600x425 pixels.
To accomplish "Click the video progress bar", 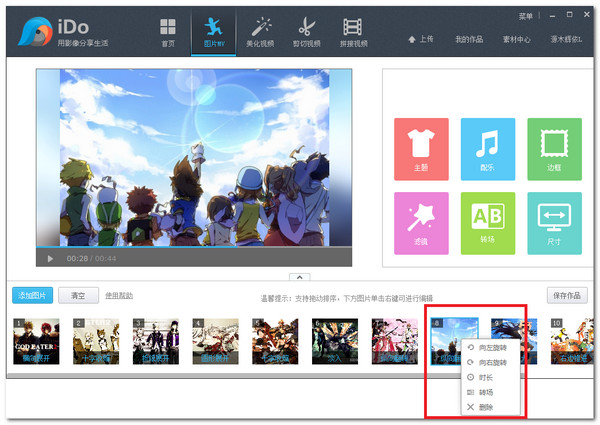I will click(x=194, y=247).
